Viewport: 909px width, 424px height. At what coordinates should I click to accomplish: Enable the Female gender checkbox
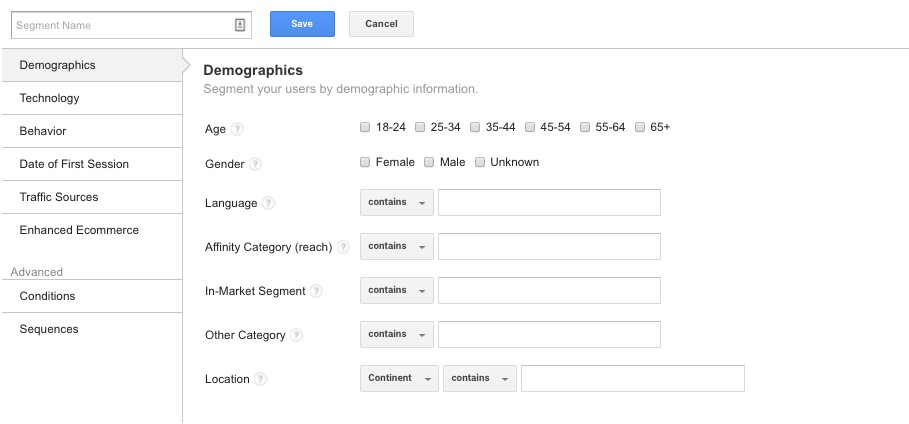pos(366,162)
